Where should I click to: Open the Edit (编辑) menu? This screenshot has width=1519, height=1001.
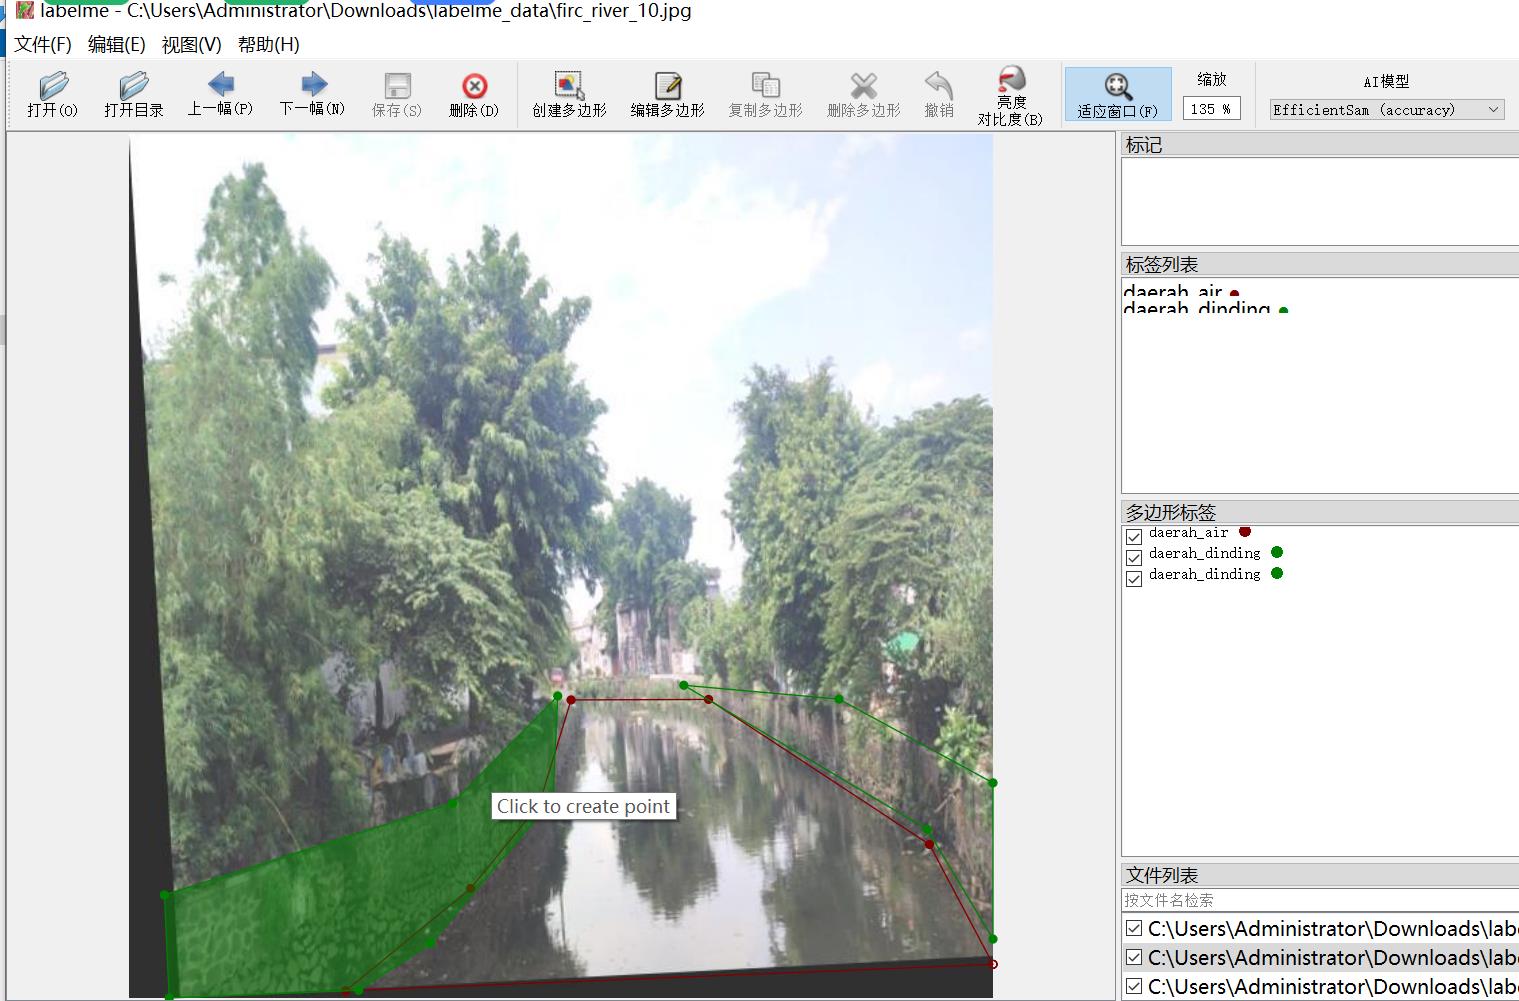(x=116, y=45)
